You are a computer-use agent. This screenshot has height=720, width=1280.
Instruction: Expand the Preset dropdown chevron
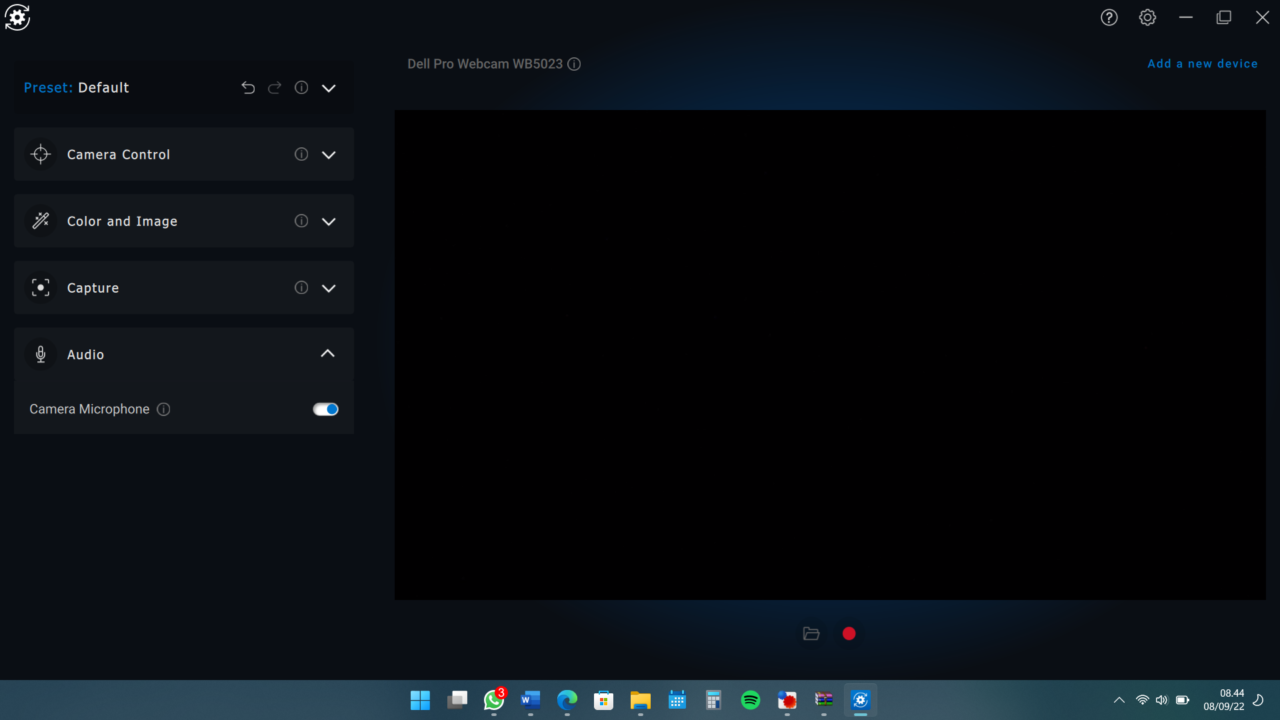coord(329,88)
